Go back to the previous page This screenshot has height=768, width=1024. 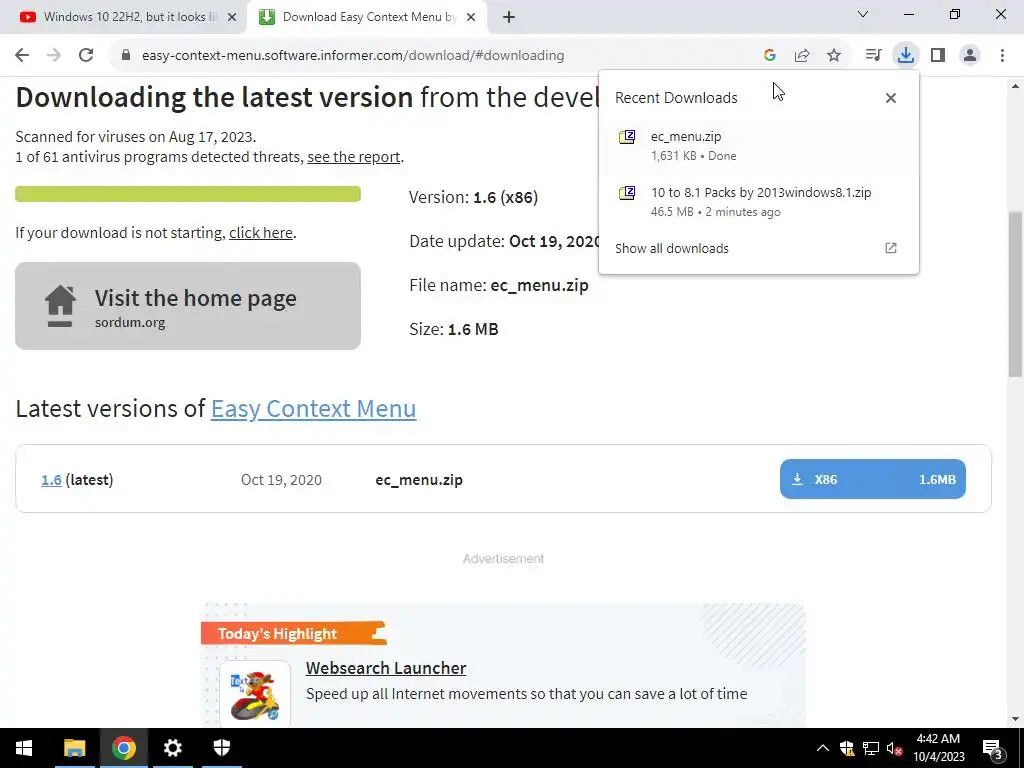[x=22, y=56]
